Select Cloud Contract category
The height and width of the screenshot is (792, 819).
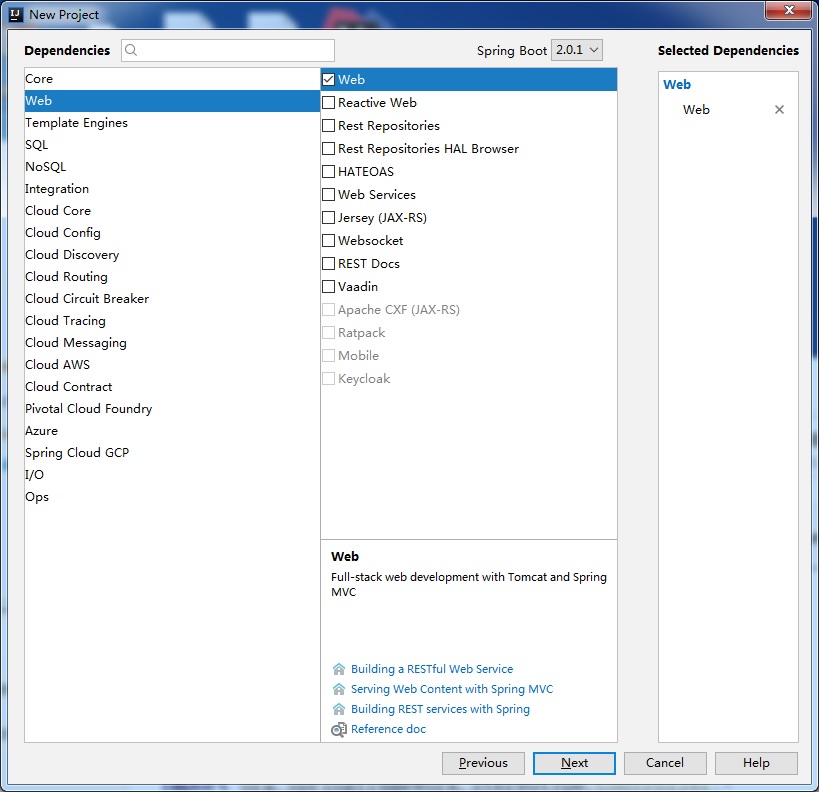point(172,387)
